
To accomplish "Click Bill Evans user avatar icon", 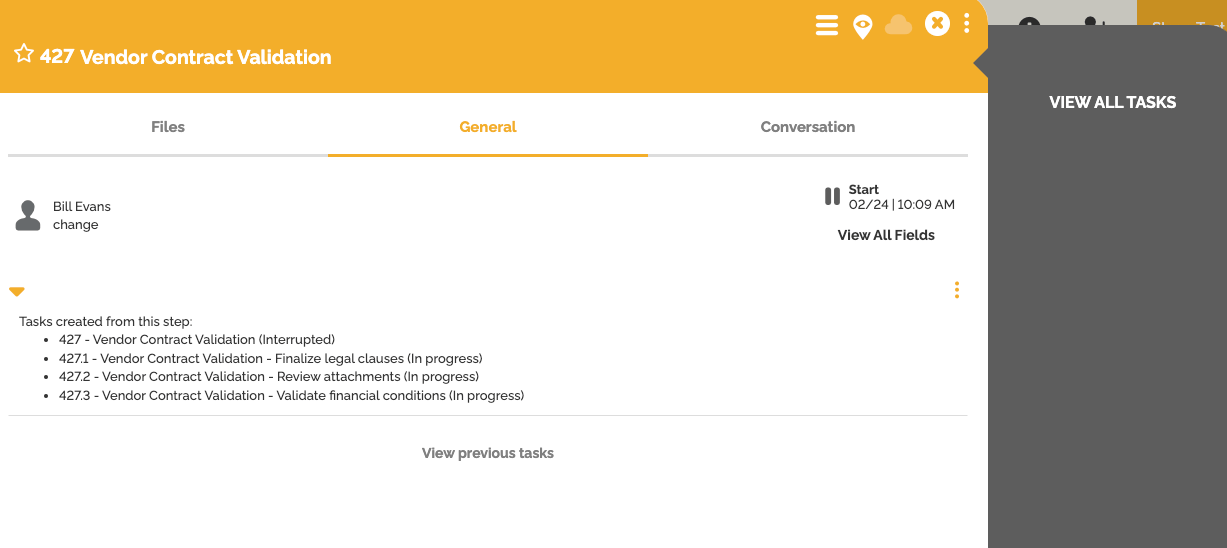I will (28, 215).
